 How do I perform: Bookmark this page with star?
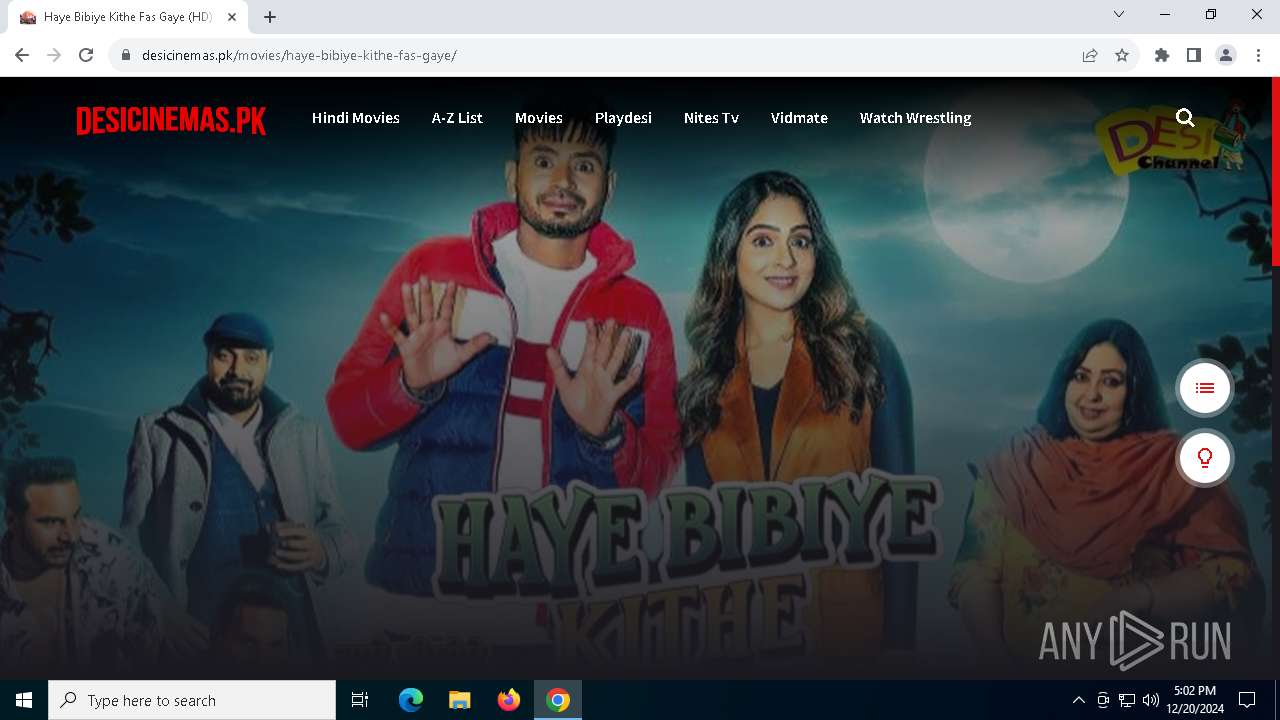(x=1122, y=55)
